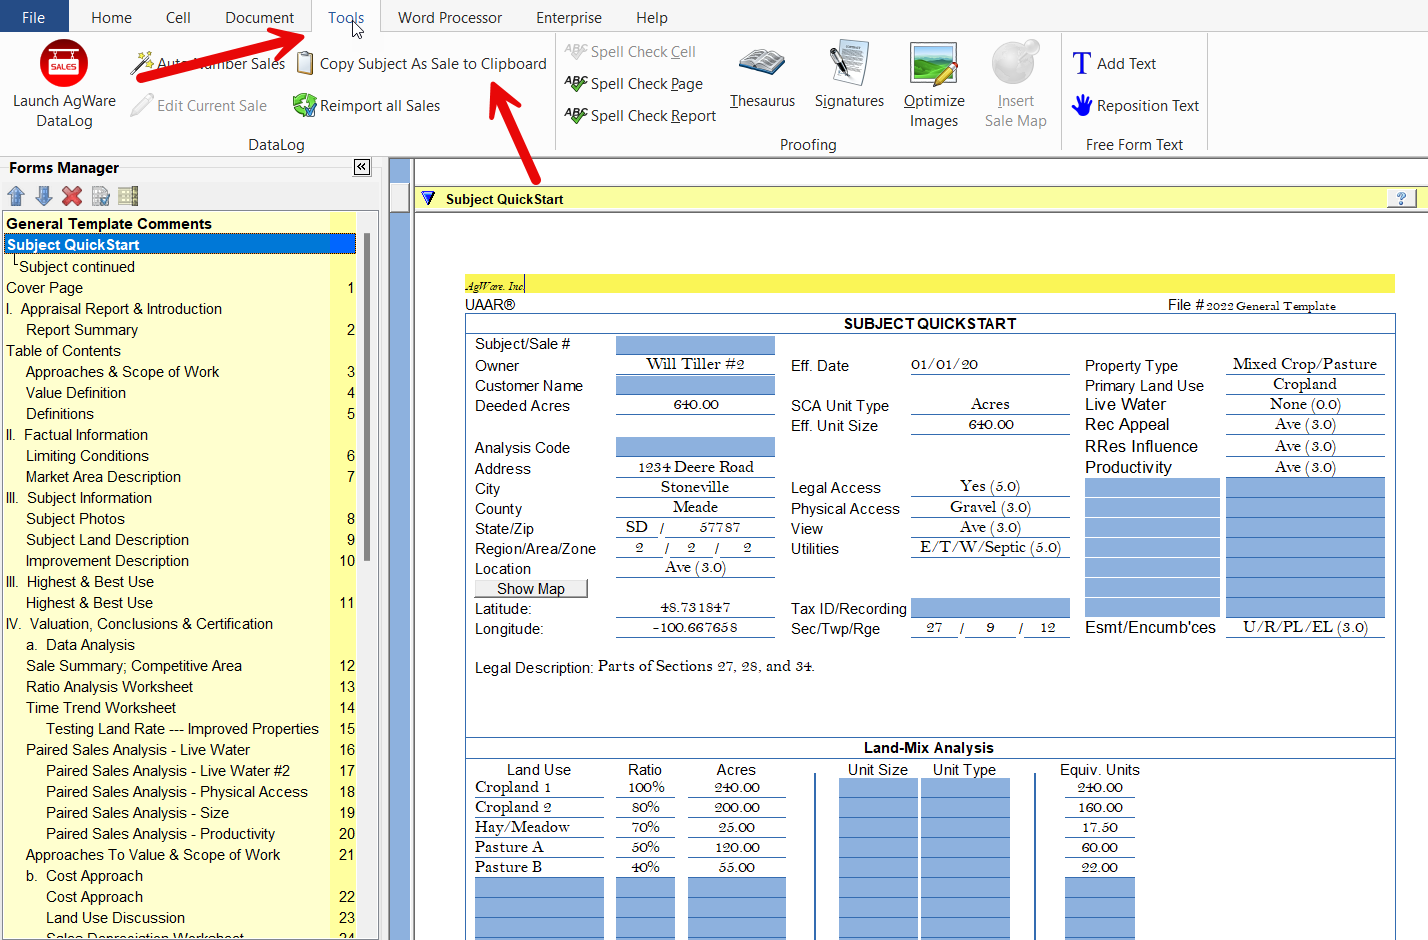Run Spell Check Report
Screen dimensions: 1428x940
[640, 116]
